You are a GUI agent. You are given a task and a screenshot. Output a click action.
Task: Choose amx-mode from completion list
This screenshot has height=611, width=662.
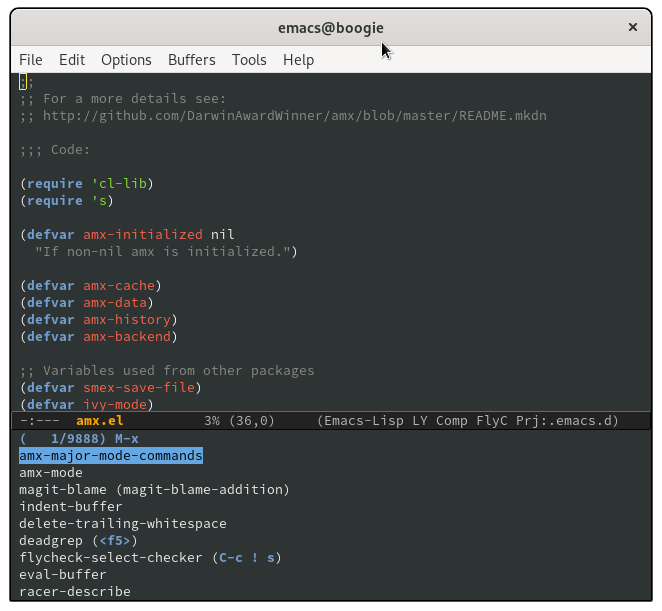(51, 473)
